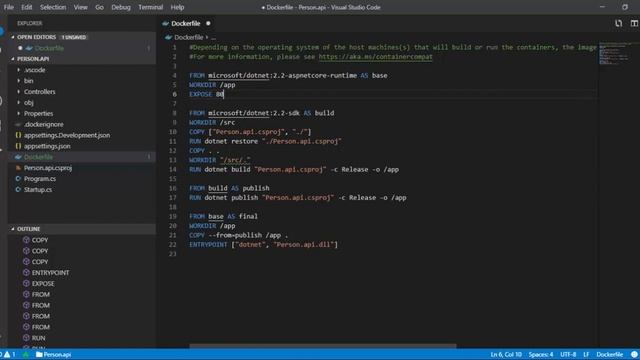This screenshot has width=640, height=360.
Task: Expand the Properties folder
Action: point(38,113)
